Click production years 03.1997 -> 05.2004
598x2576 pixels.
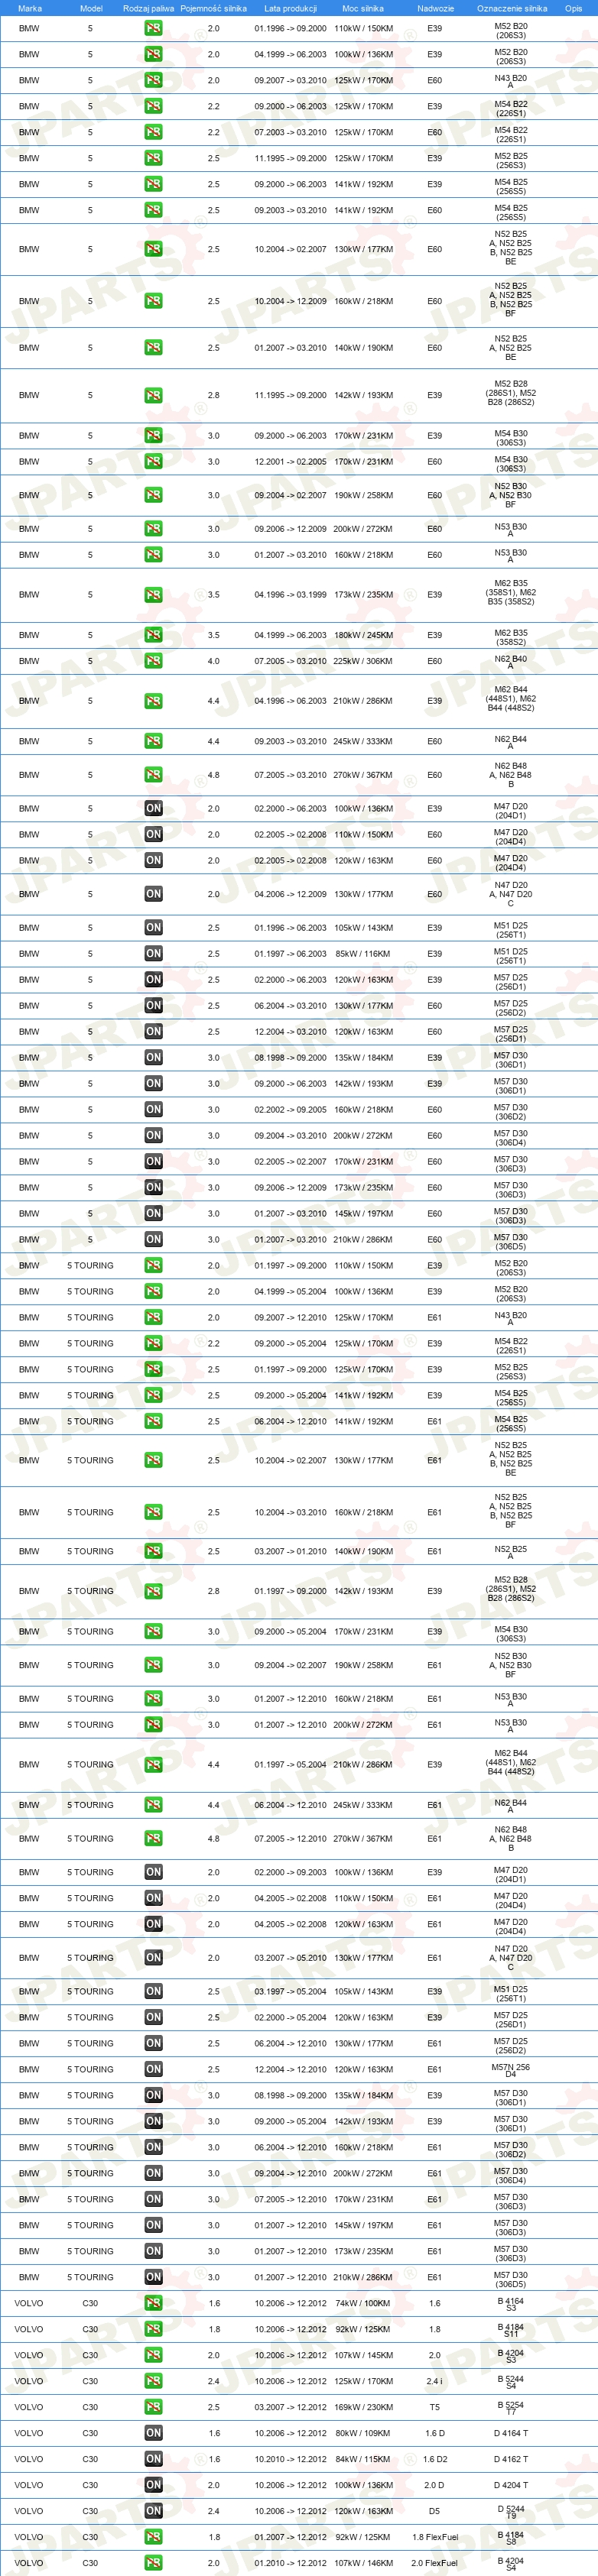290,1991
